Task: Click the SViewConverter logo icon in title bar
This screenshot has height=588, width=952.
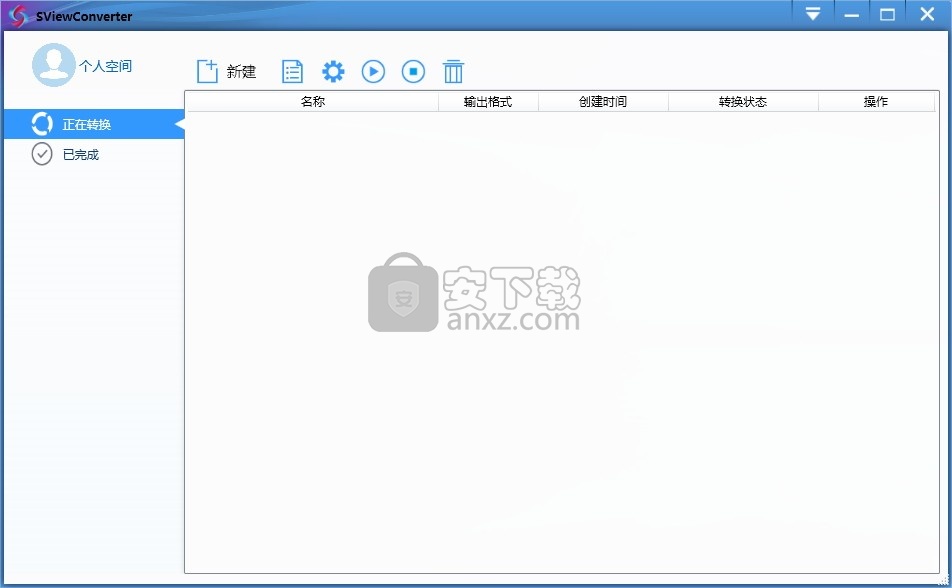Action: [18, 16]
